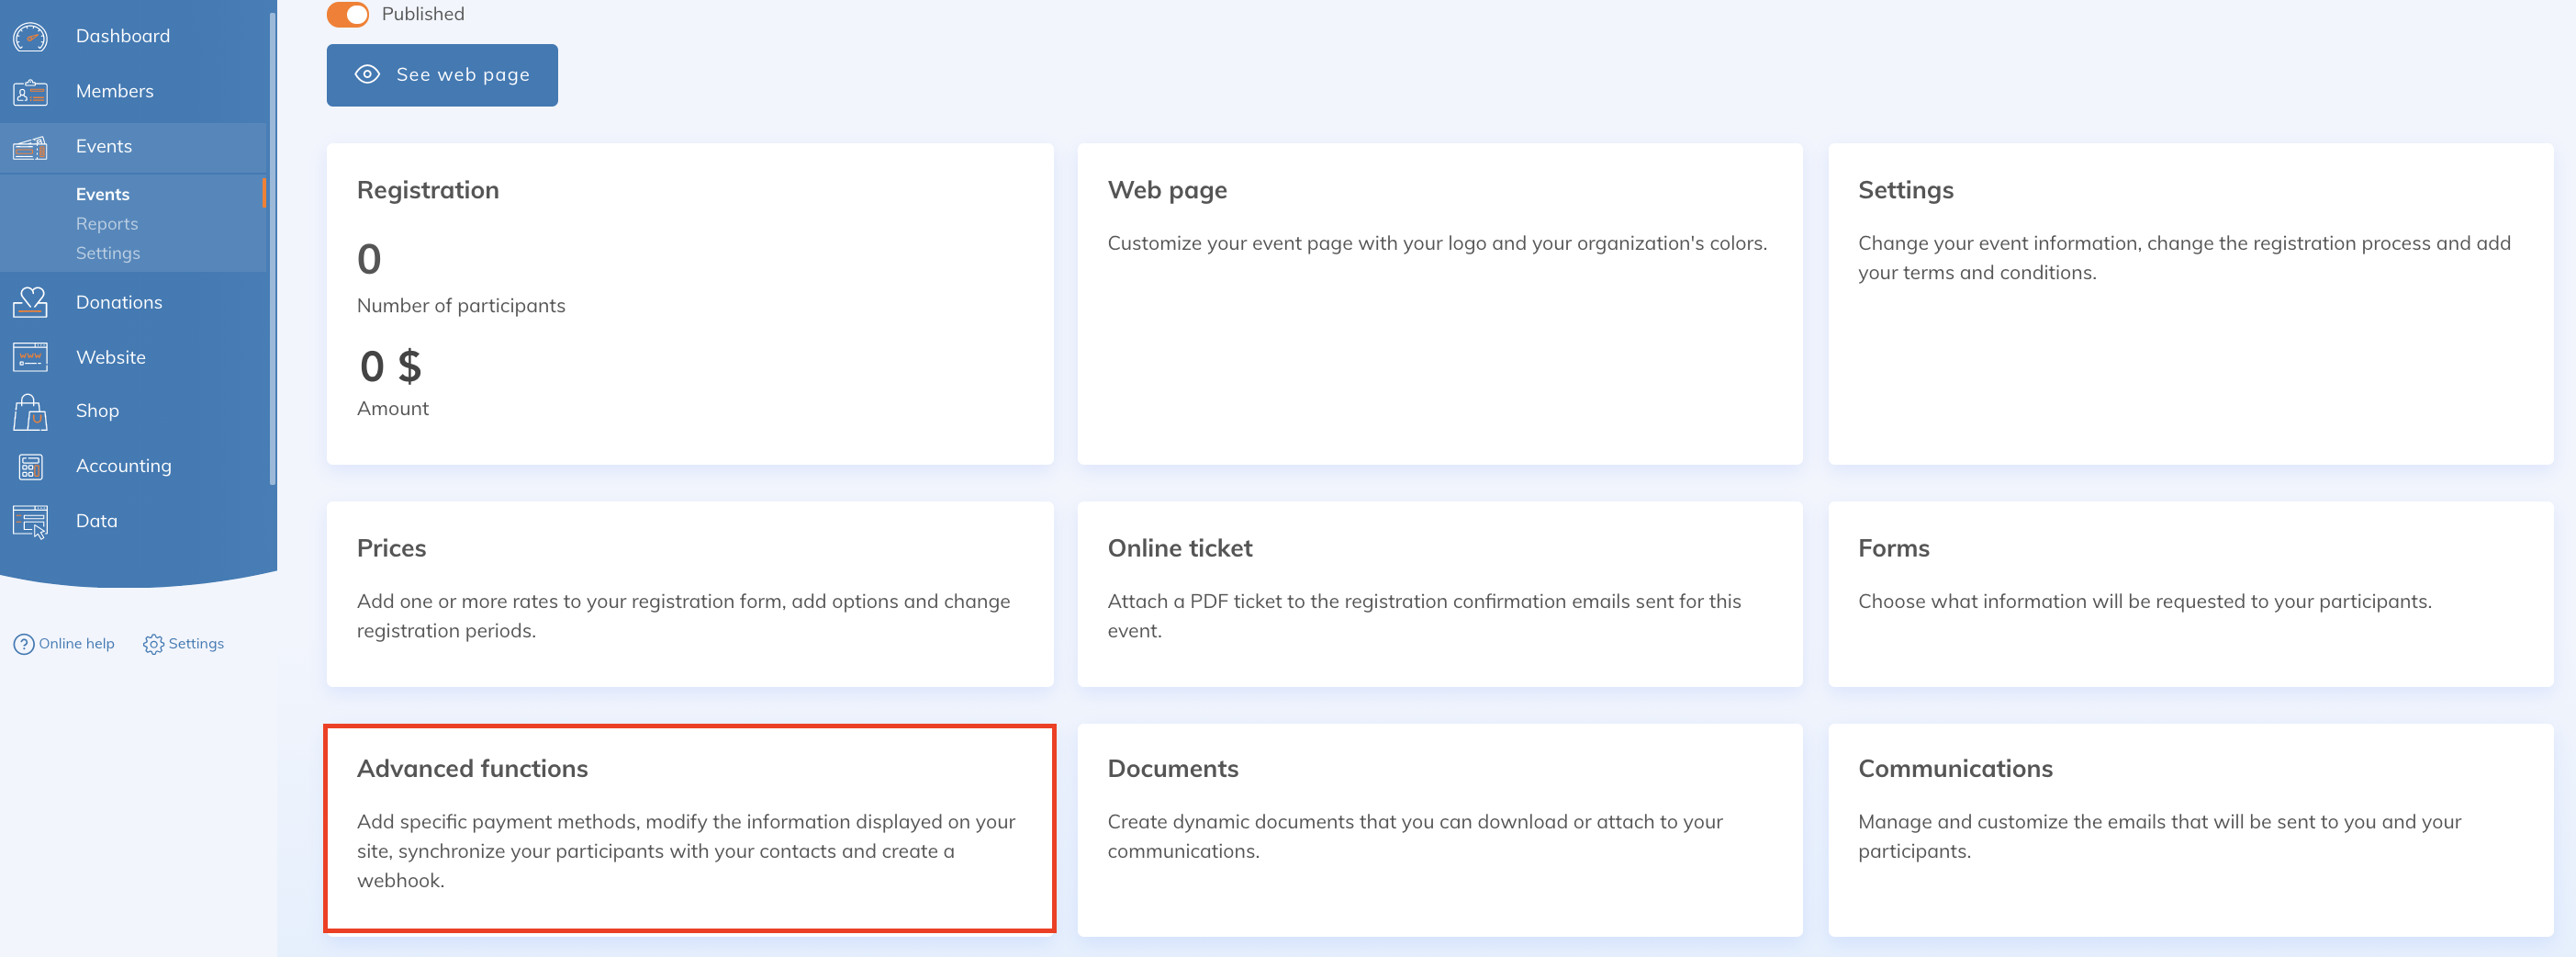The width and height of the screenshot is (2576, 957).
Task: Open Settings under the Events submenu
Action: point(108,253)
